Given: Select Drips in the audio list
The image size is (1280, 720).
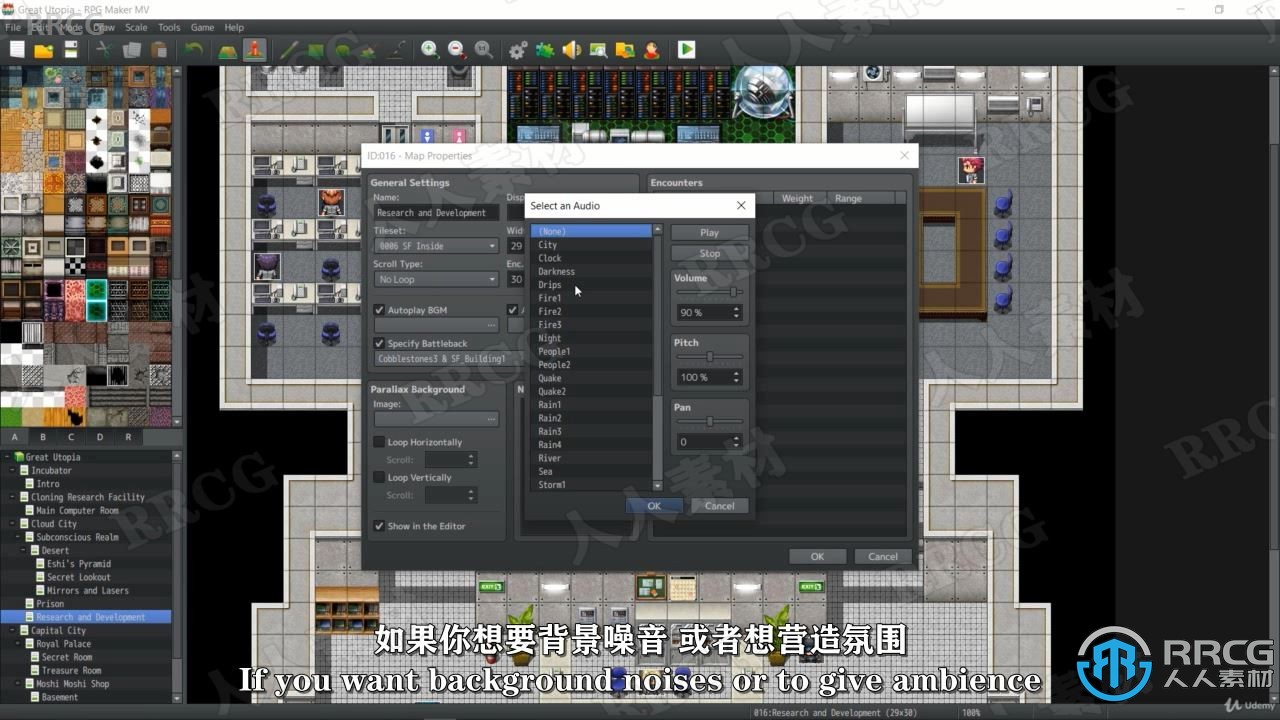Looking at the screenshot, I should (591, 285).
